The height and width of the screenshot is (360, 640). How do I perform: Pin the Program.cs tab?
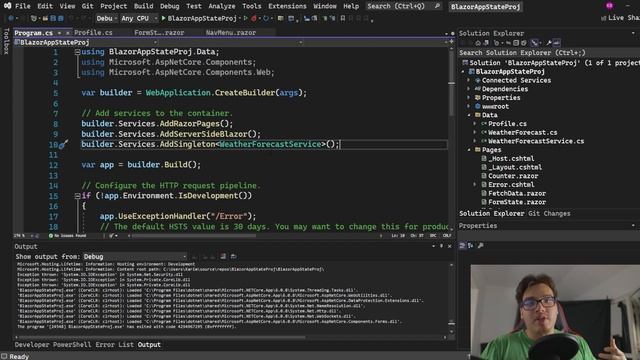59,33
